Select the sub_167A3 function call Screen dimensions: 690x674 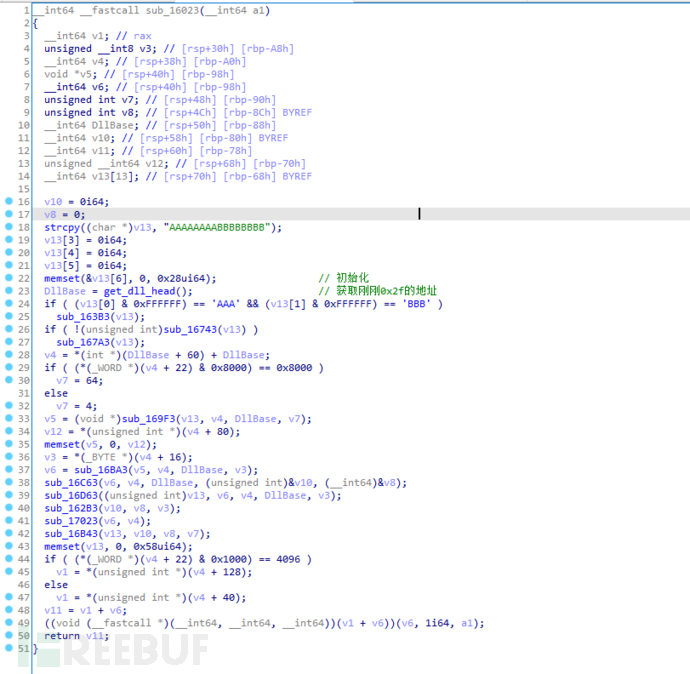83,342
